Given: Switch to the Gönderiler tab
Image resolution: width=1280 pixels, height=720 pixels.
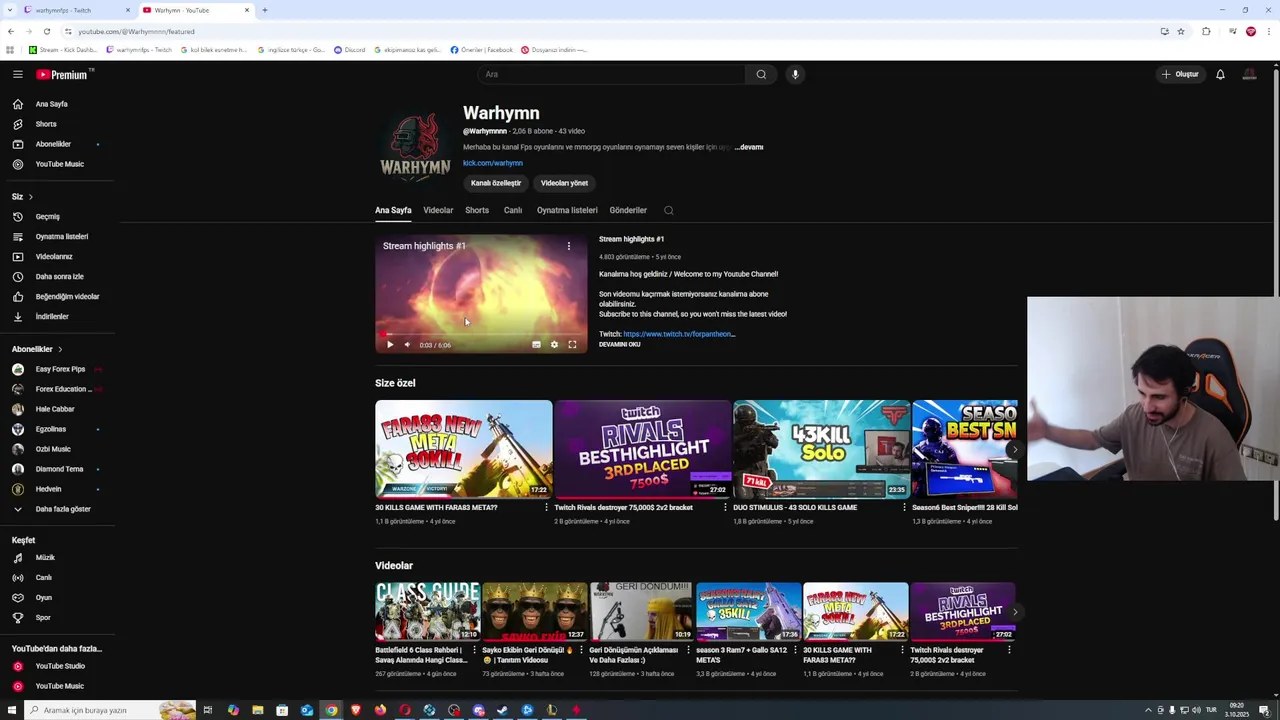Looking at the screenshot, I should 628,210.
